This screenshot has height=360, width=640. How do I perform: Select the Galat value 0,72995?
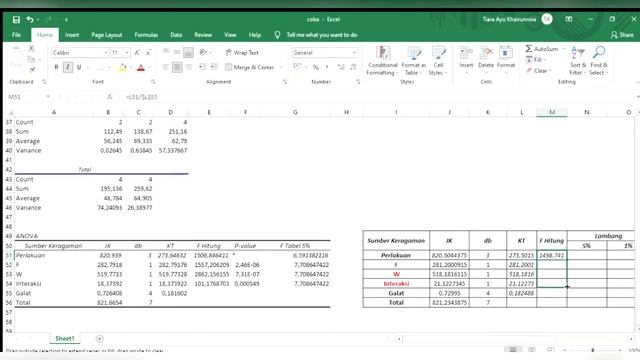449,293
